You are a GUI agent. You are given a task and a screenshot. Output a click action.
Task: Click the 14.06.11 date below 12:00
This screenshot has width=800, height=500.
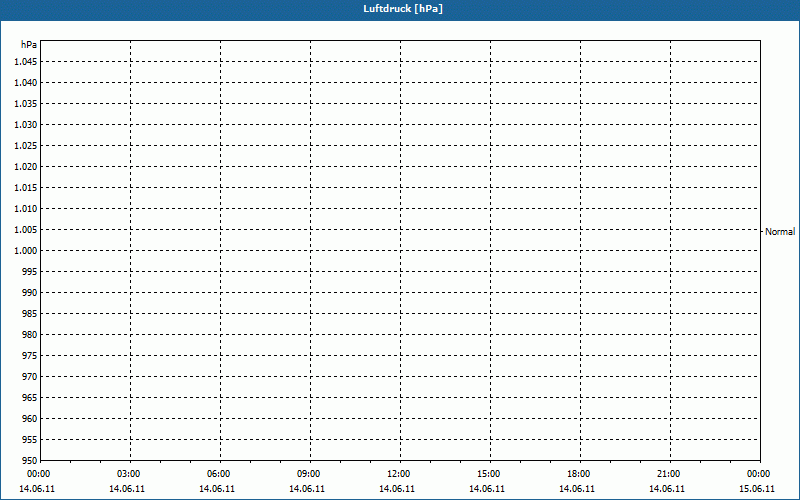397,489
